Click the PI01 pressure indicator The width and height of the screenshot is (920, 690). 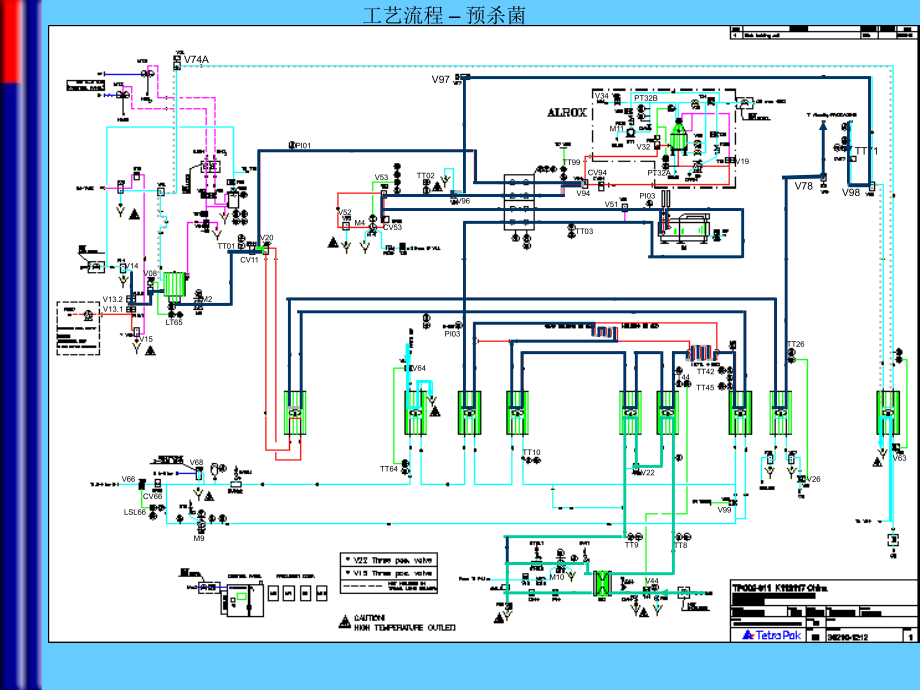pyautogui.click(x=292, y=146)
